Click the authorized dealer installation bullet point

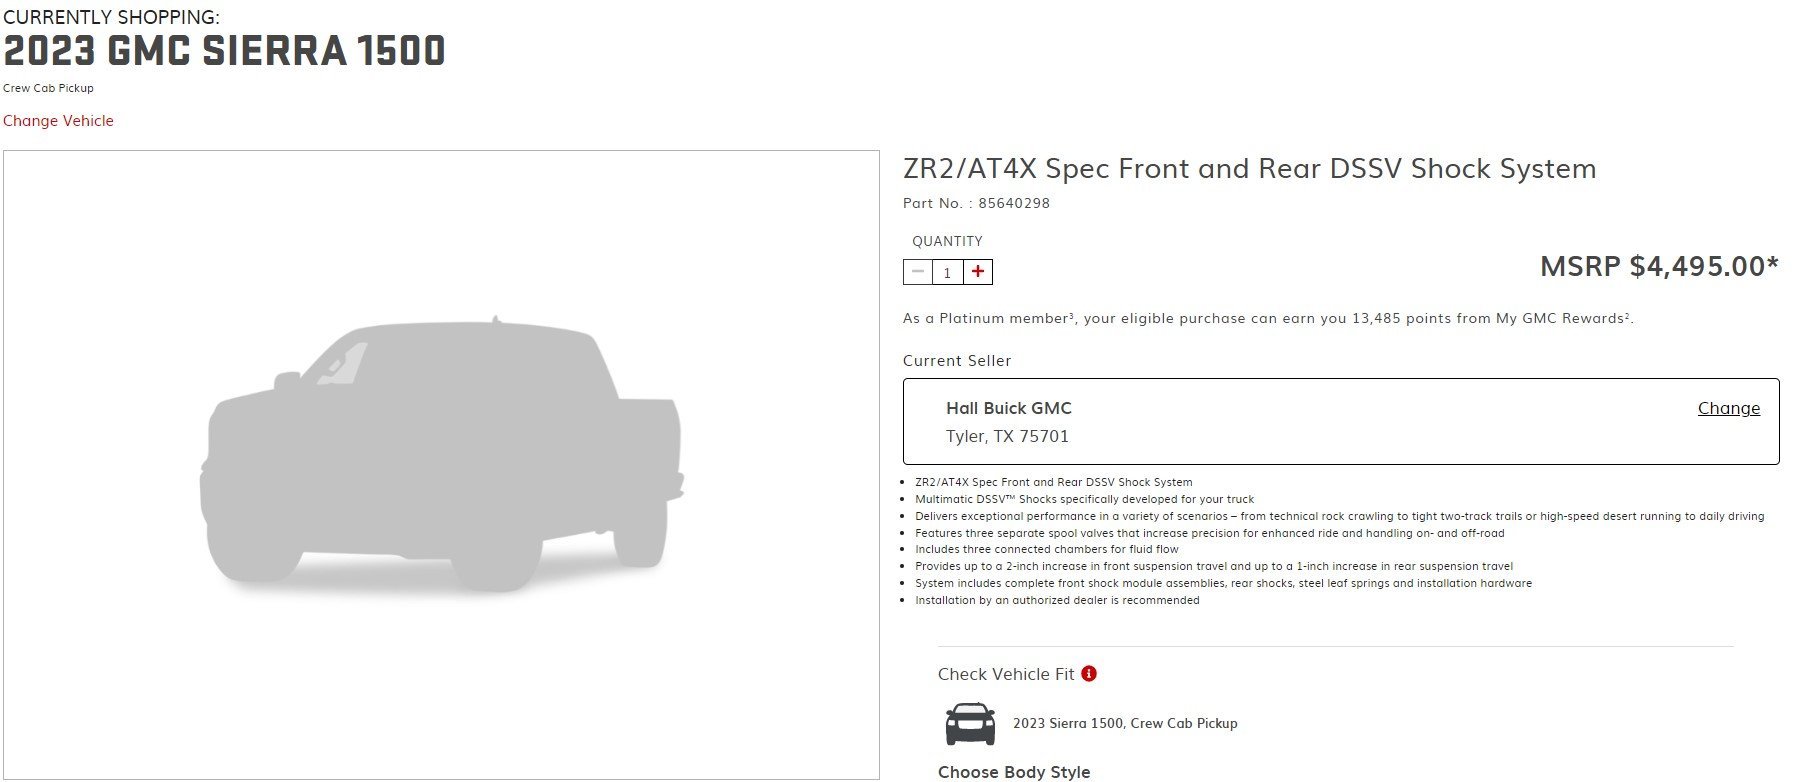[x=1057, y=600]
